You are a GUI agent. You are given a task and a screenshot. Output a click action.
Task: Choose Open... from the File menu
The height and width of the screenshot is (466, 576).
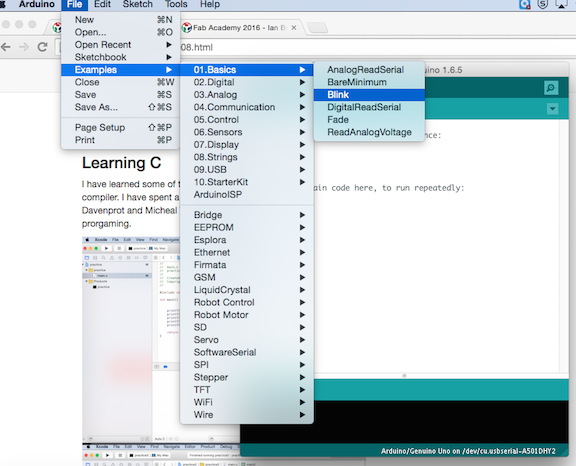[x=120, y=32]
